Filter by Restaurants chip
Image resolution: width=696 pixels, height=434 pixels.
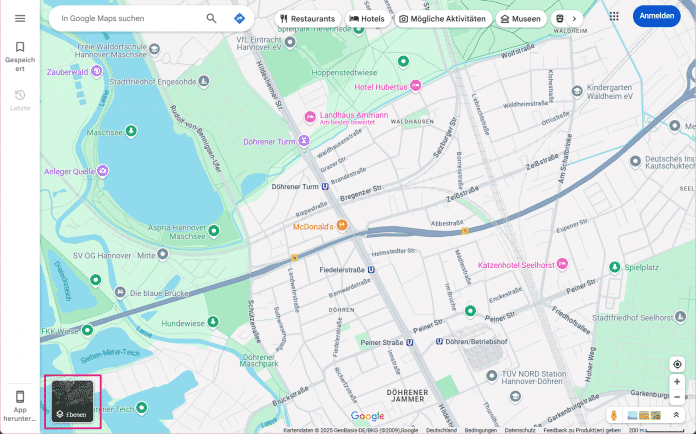[307, 18]
